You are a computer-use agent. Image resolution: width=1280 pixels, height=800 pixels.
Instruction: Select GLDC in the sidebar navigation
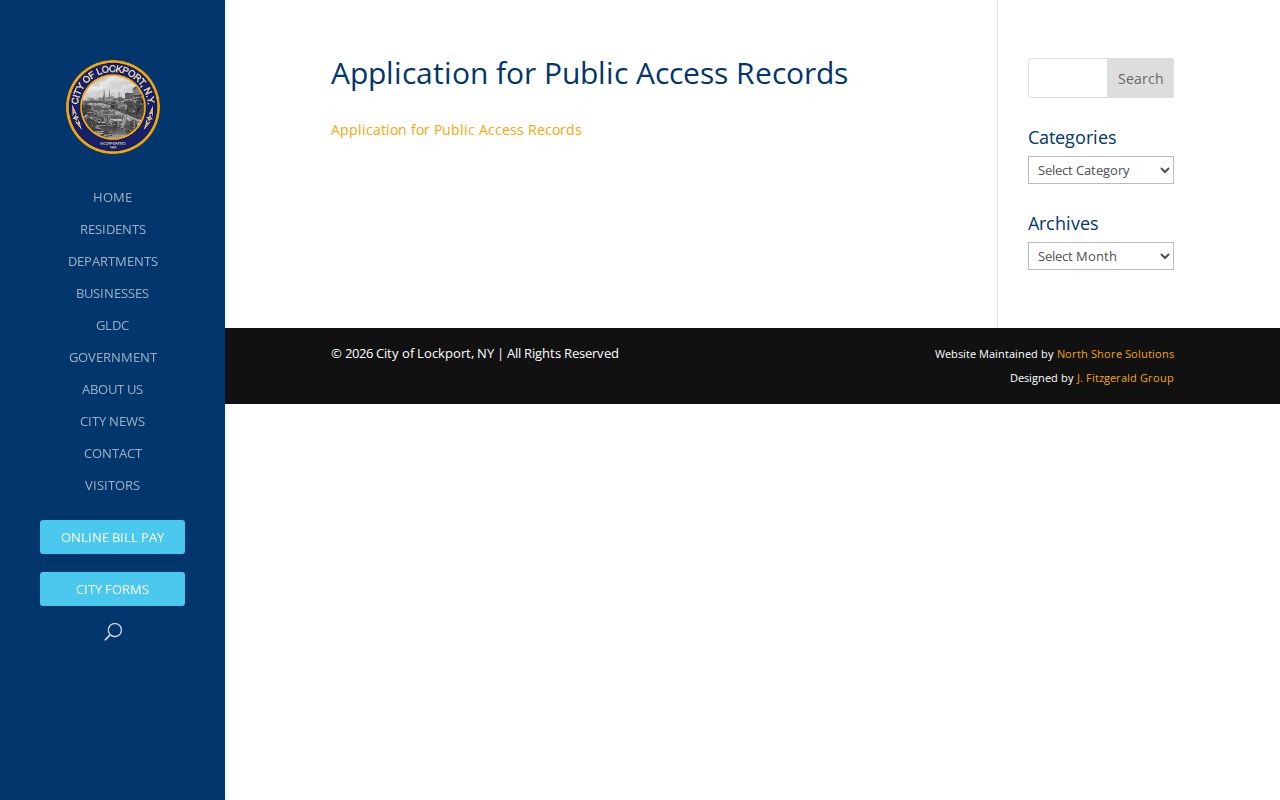113,325
